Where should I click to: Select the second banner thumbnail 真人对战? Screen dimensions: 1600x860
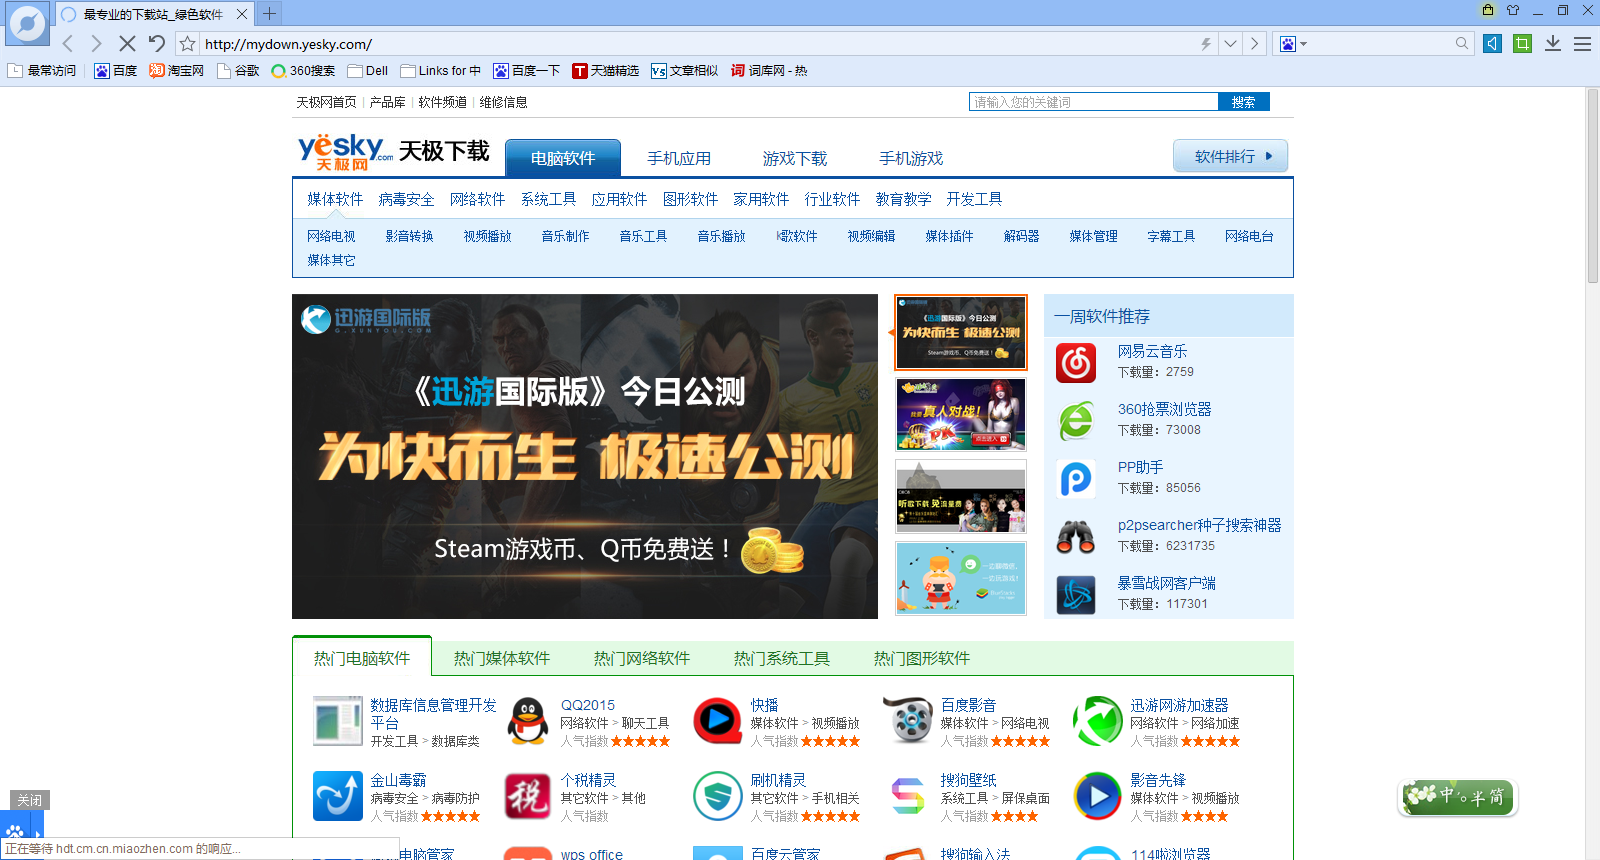(x=961, y=415)
